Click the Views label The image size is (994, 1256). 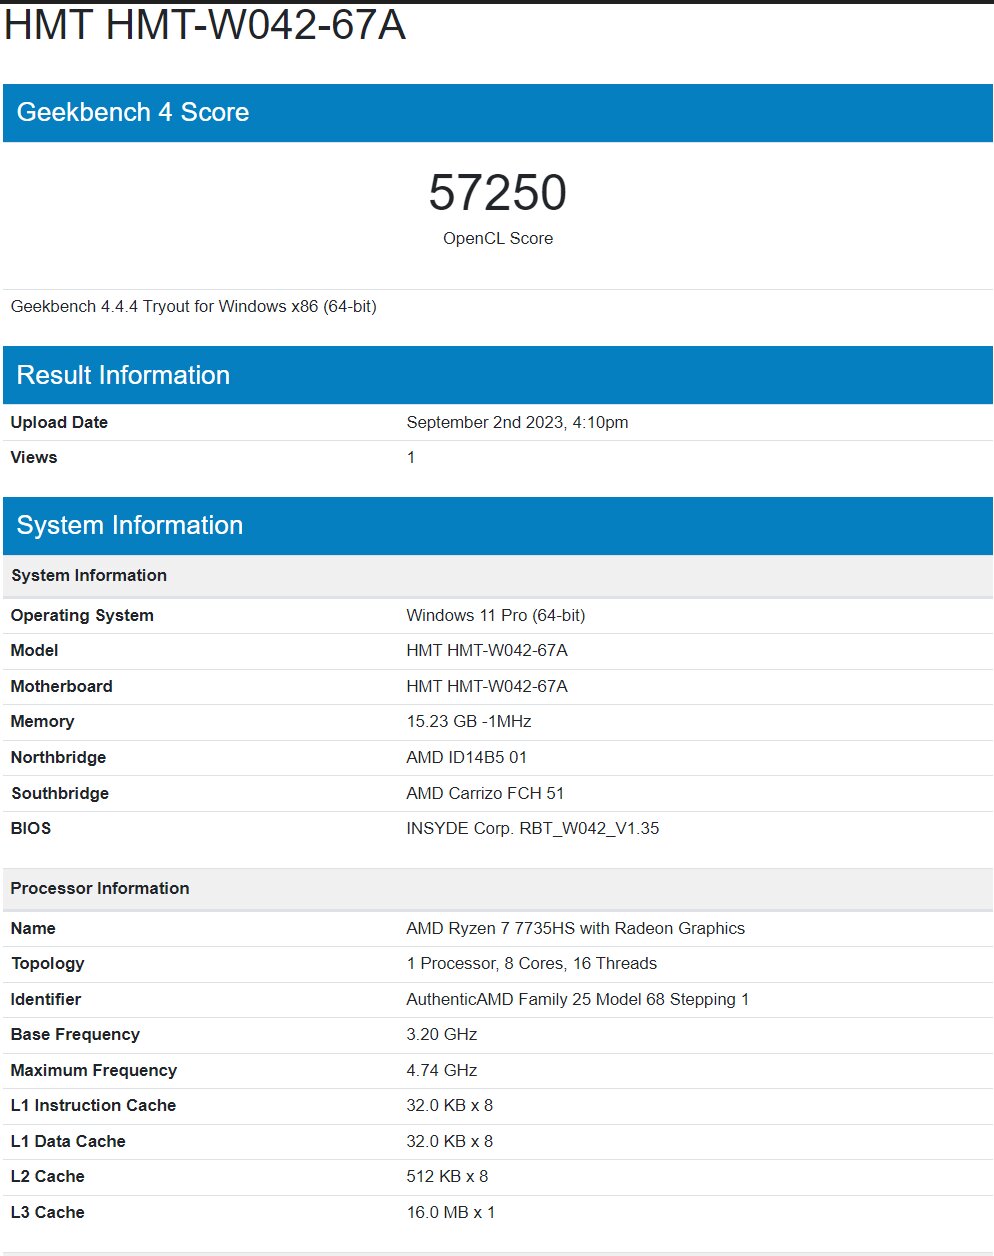(34, 457)
